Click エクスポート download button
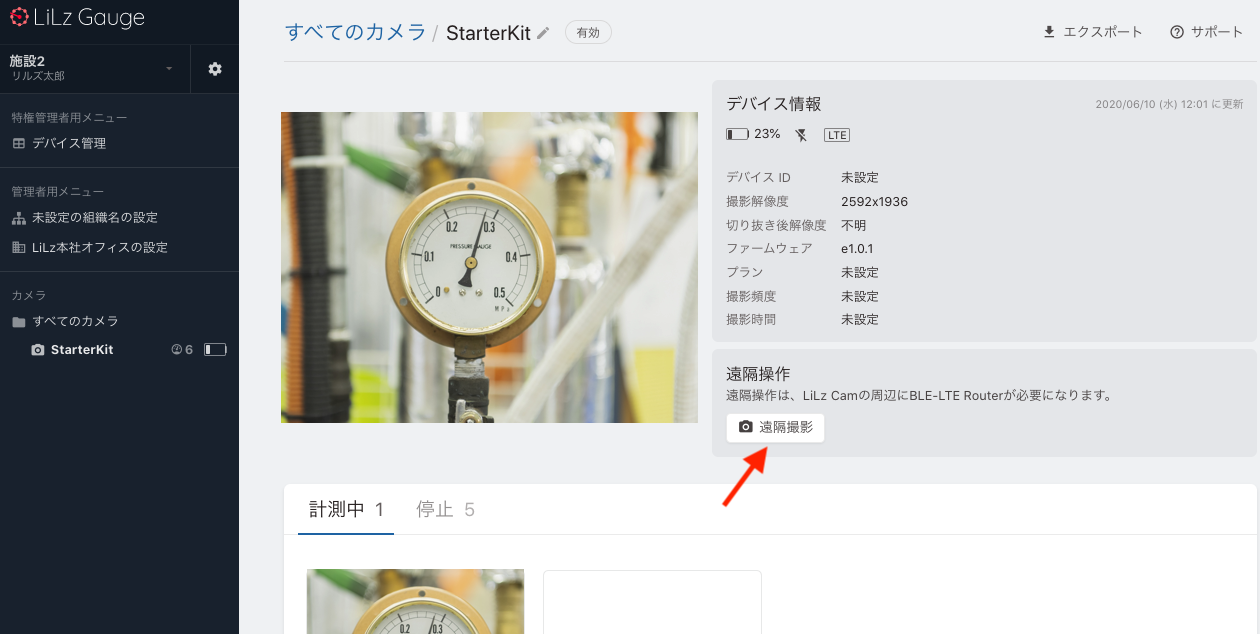The width and height of the screenshot is (1260, 634). pyautogui.click(x=1092, y=32)
